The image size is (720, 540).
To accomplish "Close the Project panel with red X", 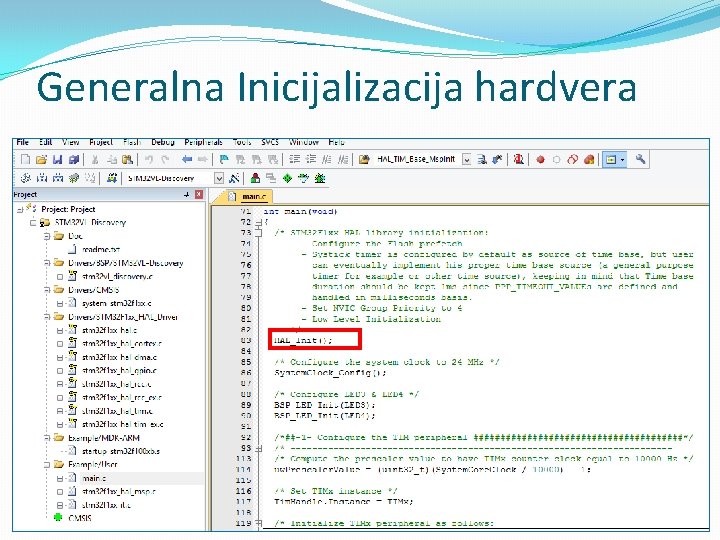I will tap(199, 195).
